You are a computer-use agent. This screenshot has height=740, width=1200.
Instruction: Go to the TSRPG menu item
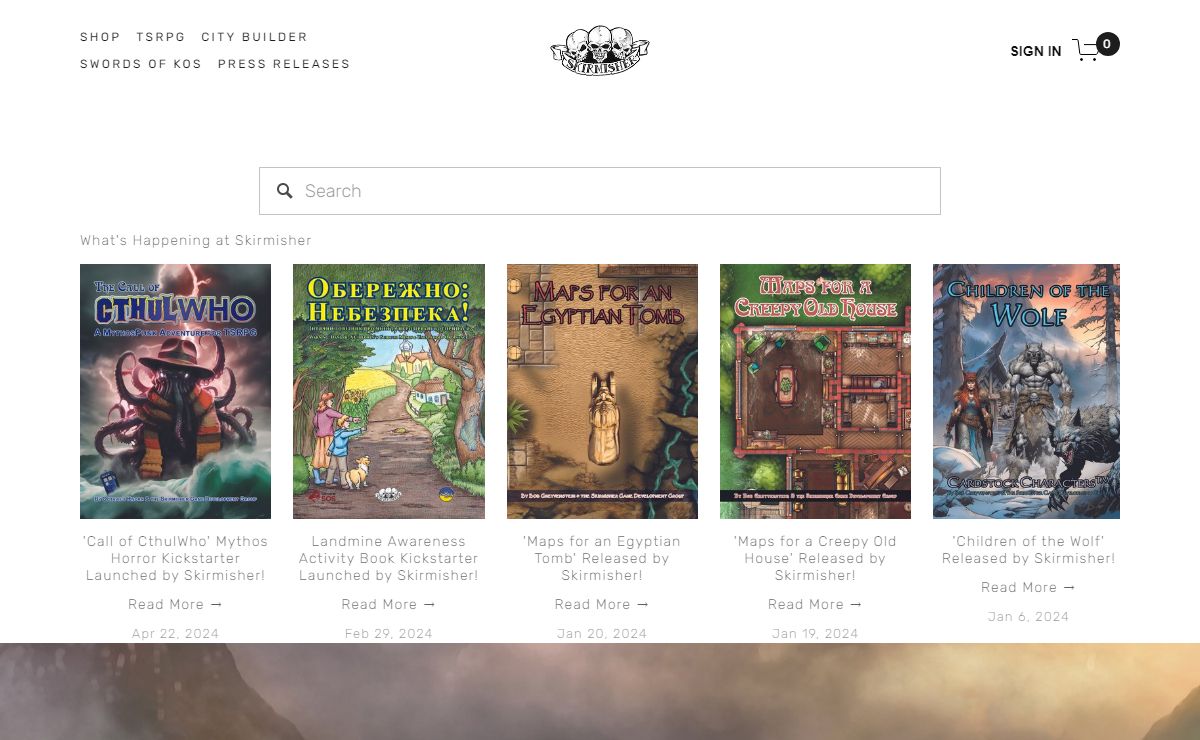coord(161,37)
